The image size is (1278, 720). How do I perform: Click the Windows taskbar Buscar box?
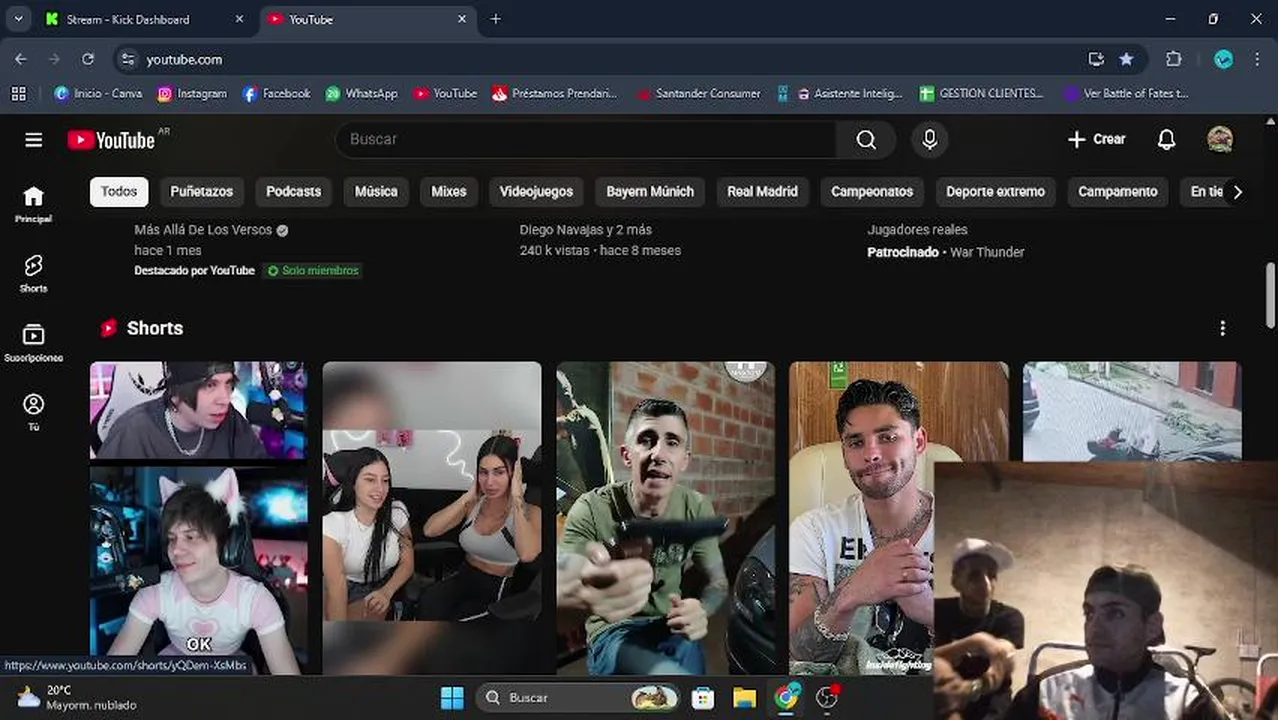pyautogui.click(x=576, y=697)
